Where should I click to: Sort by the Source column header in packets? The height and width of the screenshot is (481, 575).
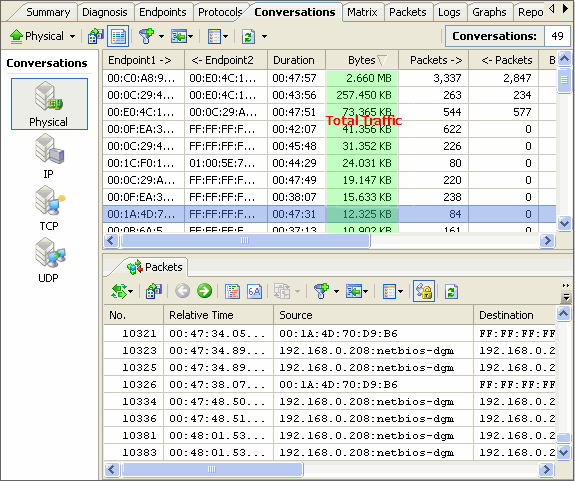pos(373,315)
